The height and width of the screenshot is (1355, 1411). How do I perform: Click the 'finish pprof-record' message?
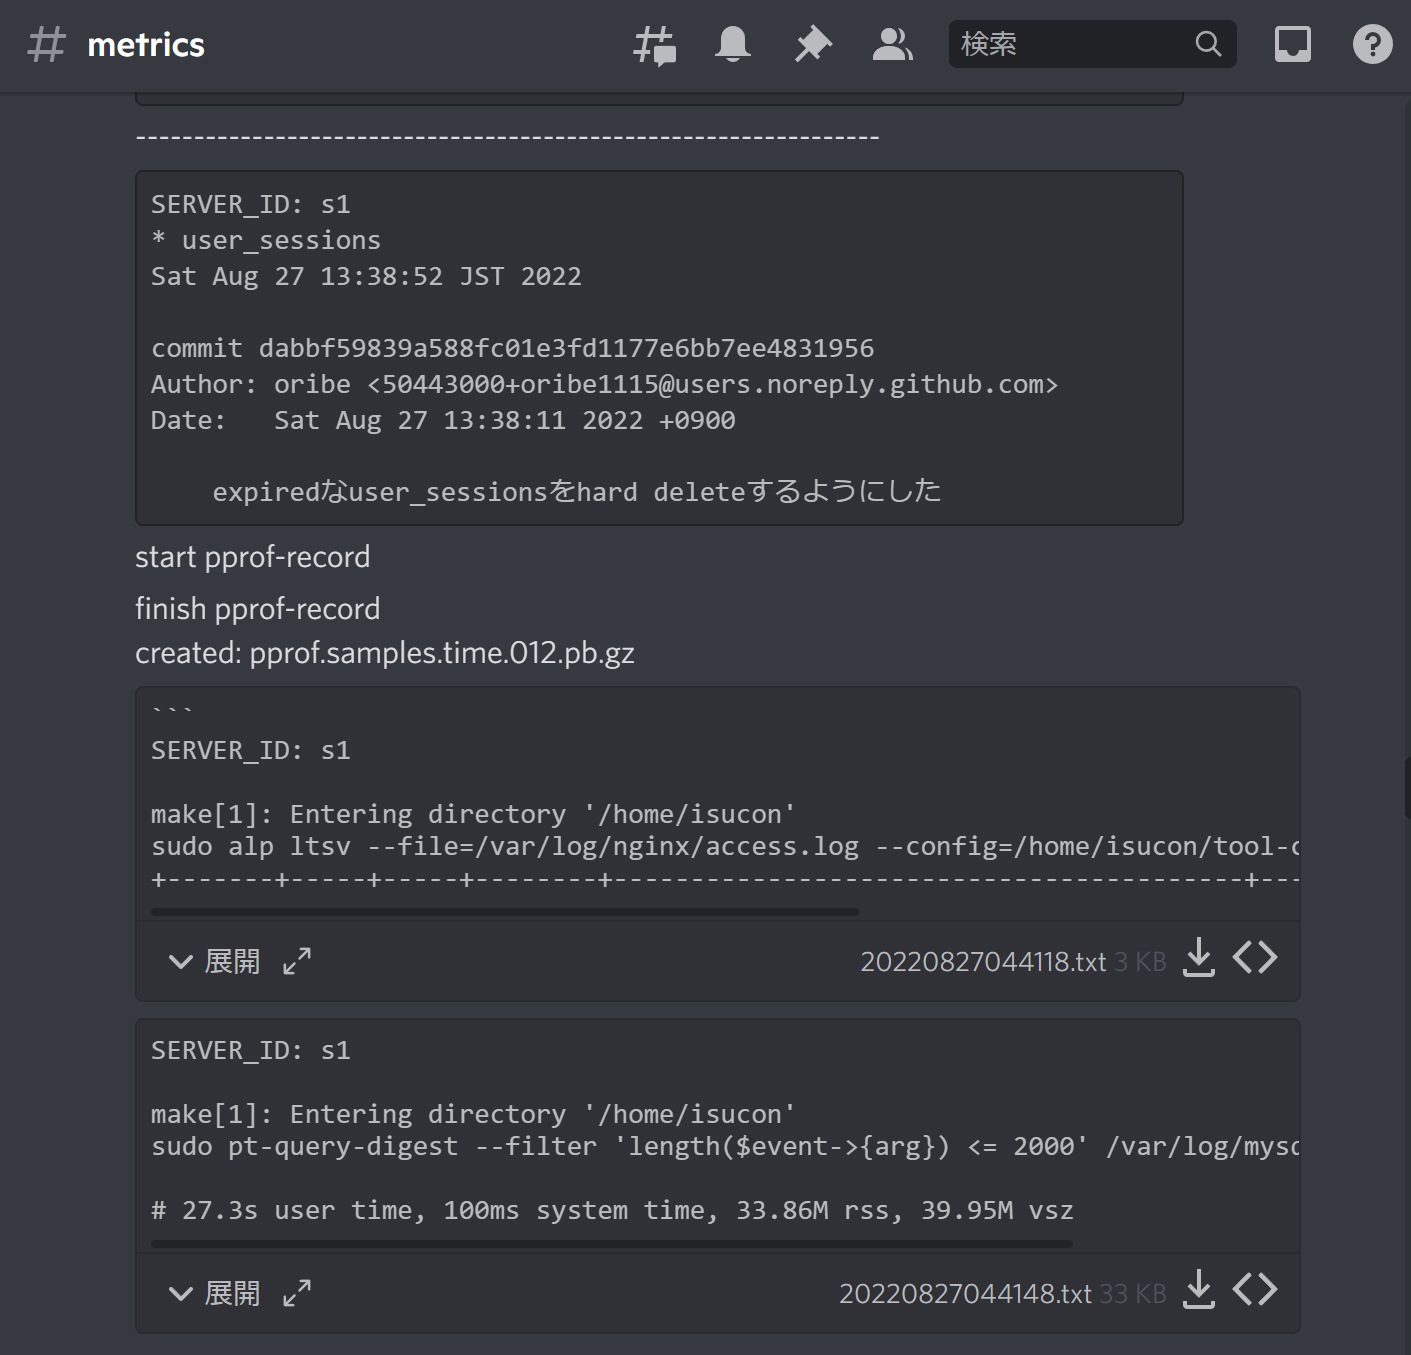[x=258, y=609]
